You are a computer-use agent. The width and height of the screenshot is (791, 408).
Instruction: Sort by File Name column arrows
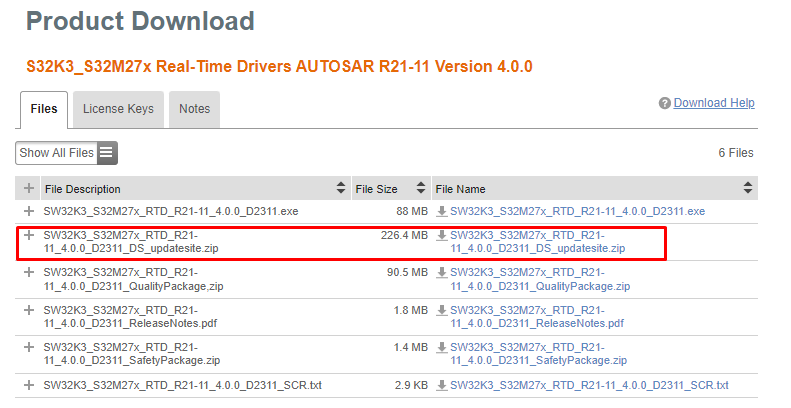point(747,188)
